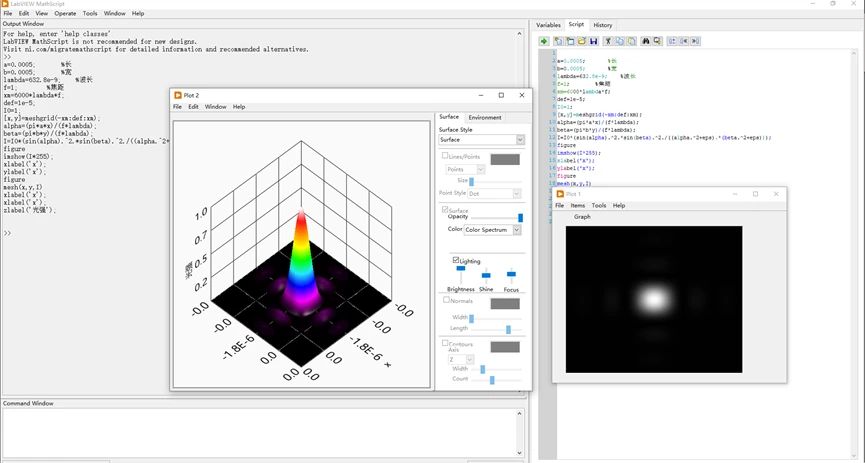Open the Color Spectrum dropdown

pyautogui.click(x=492, y=230)
